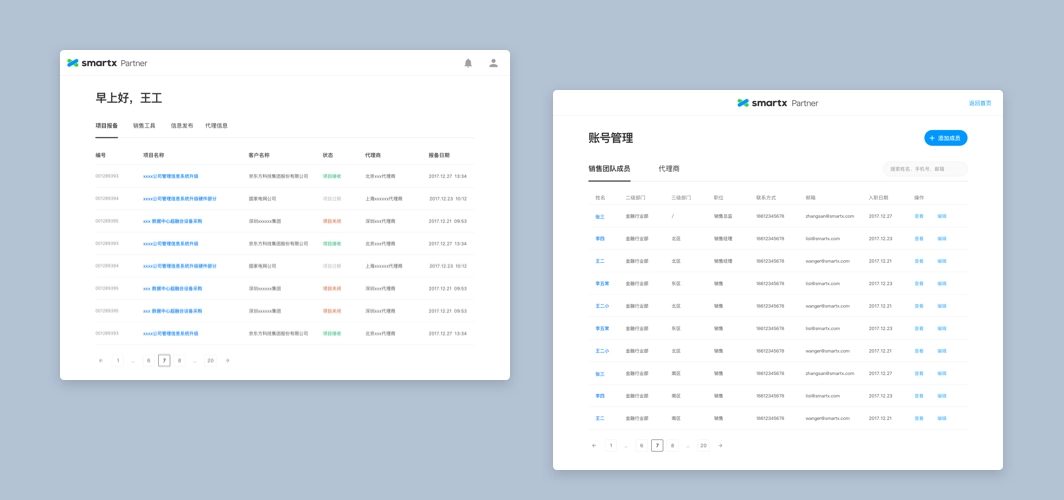Click smartx logo in left dashboard window

[x=106, y=63]
